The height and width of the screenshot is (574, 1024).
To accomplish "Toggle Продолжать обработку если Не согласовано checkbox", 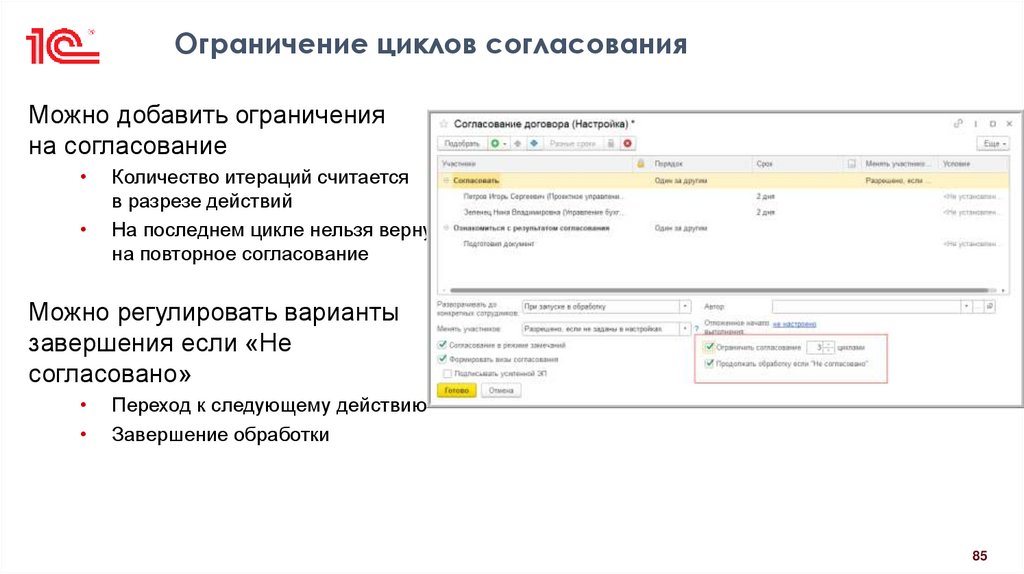I will click(709, 364).
